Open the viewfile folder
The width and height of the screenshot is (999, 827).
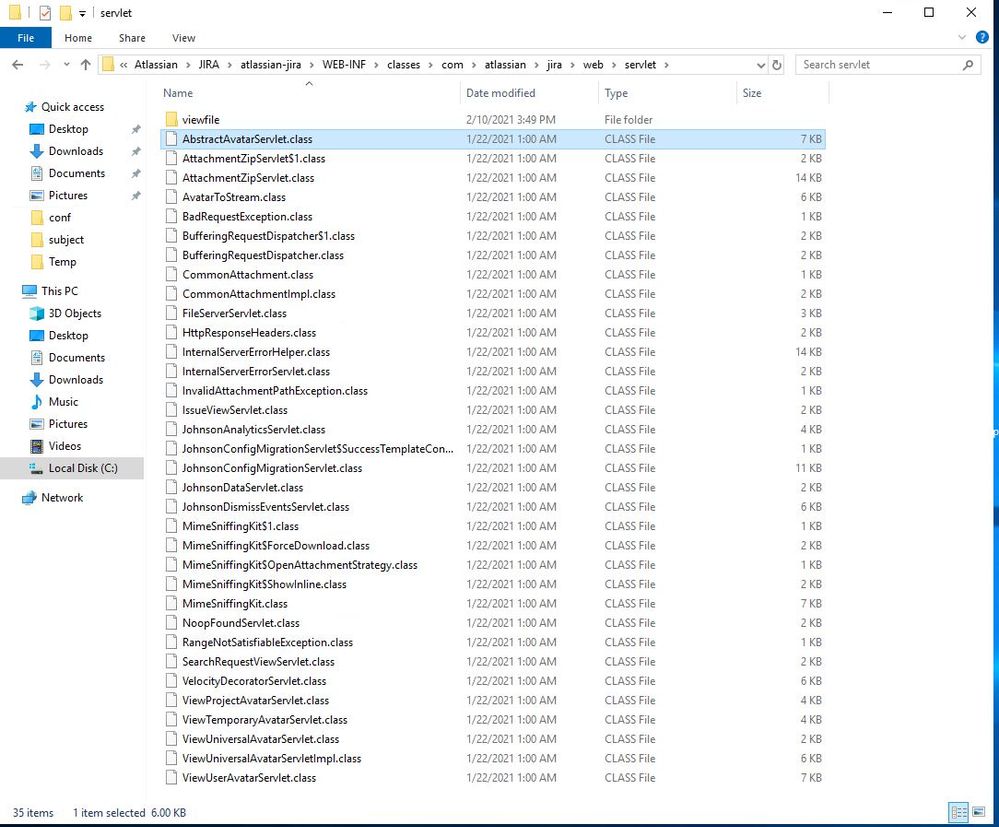pos(203,119)
